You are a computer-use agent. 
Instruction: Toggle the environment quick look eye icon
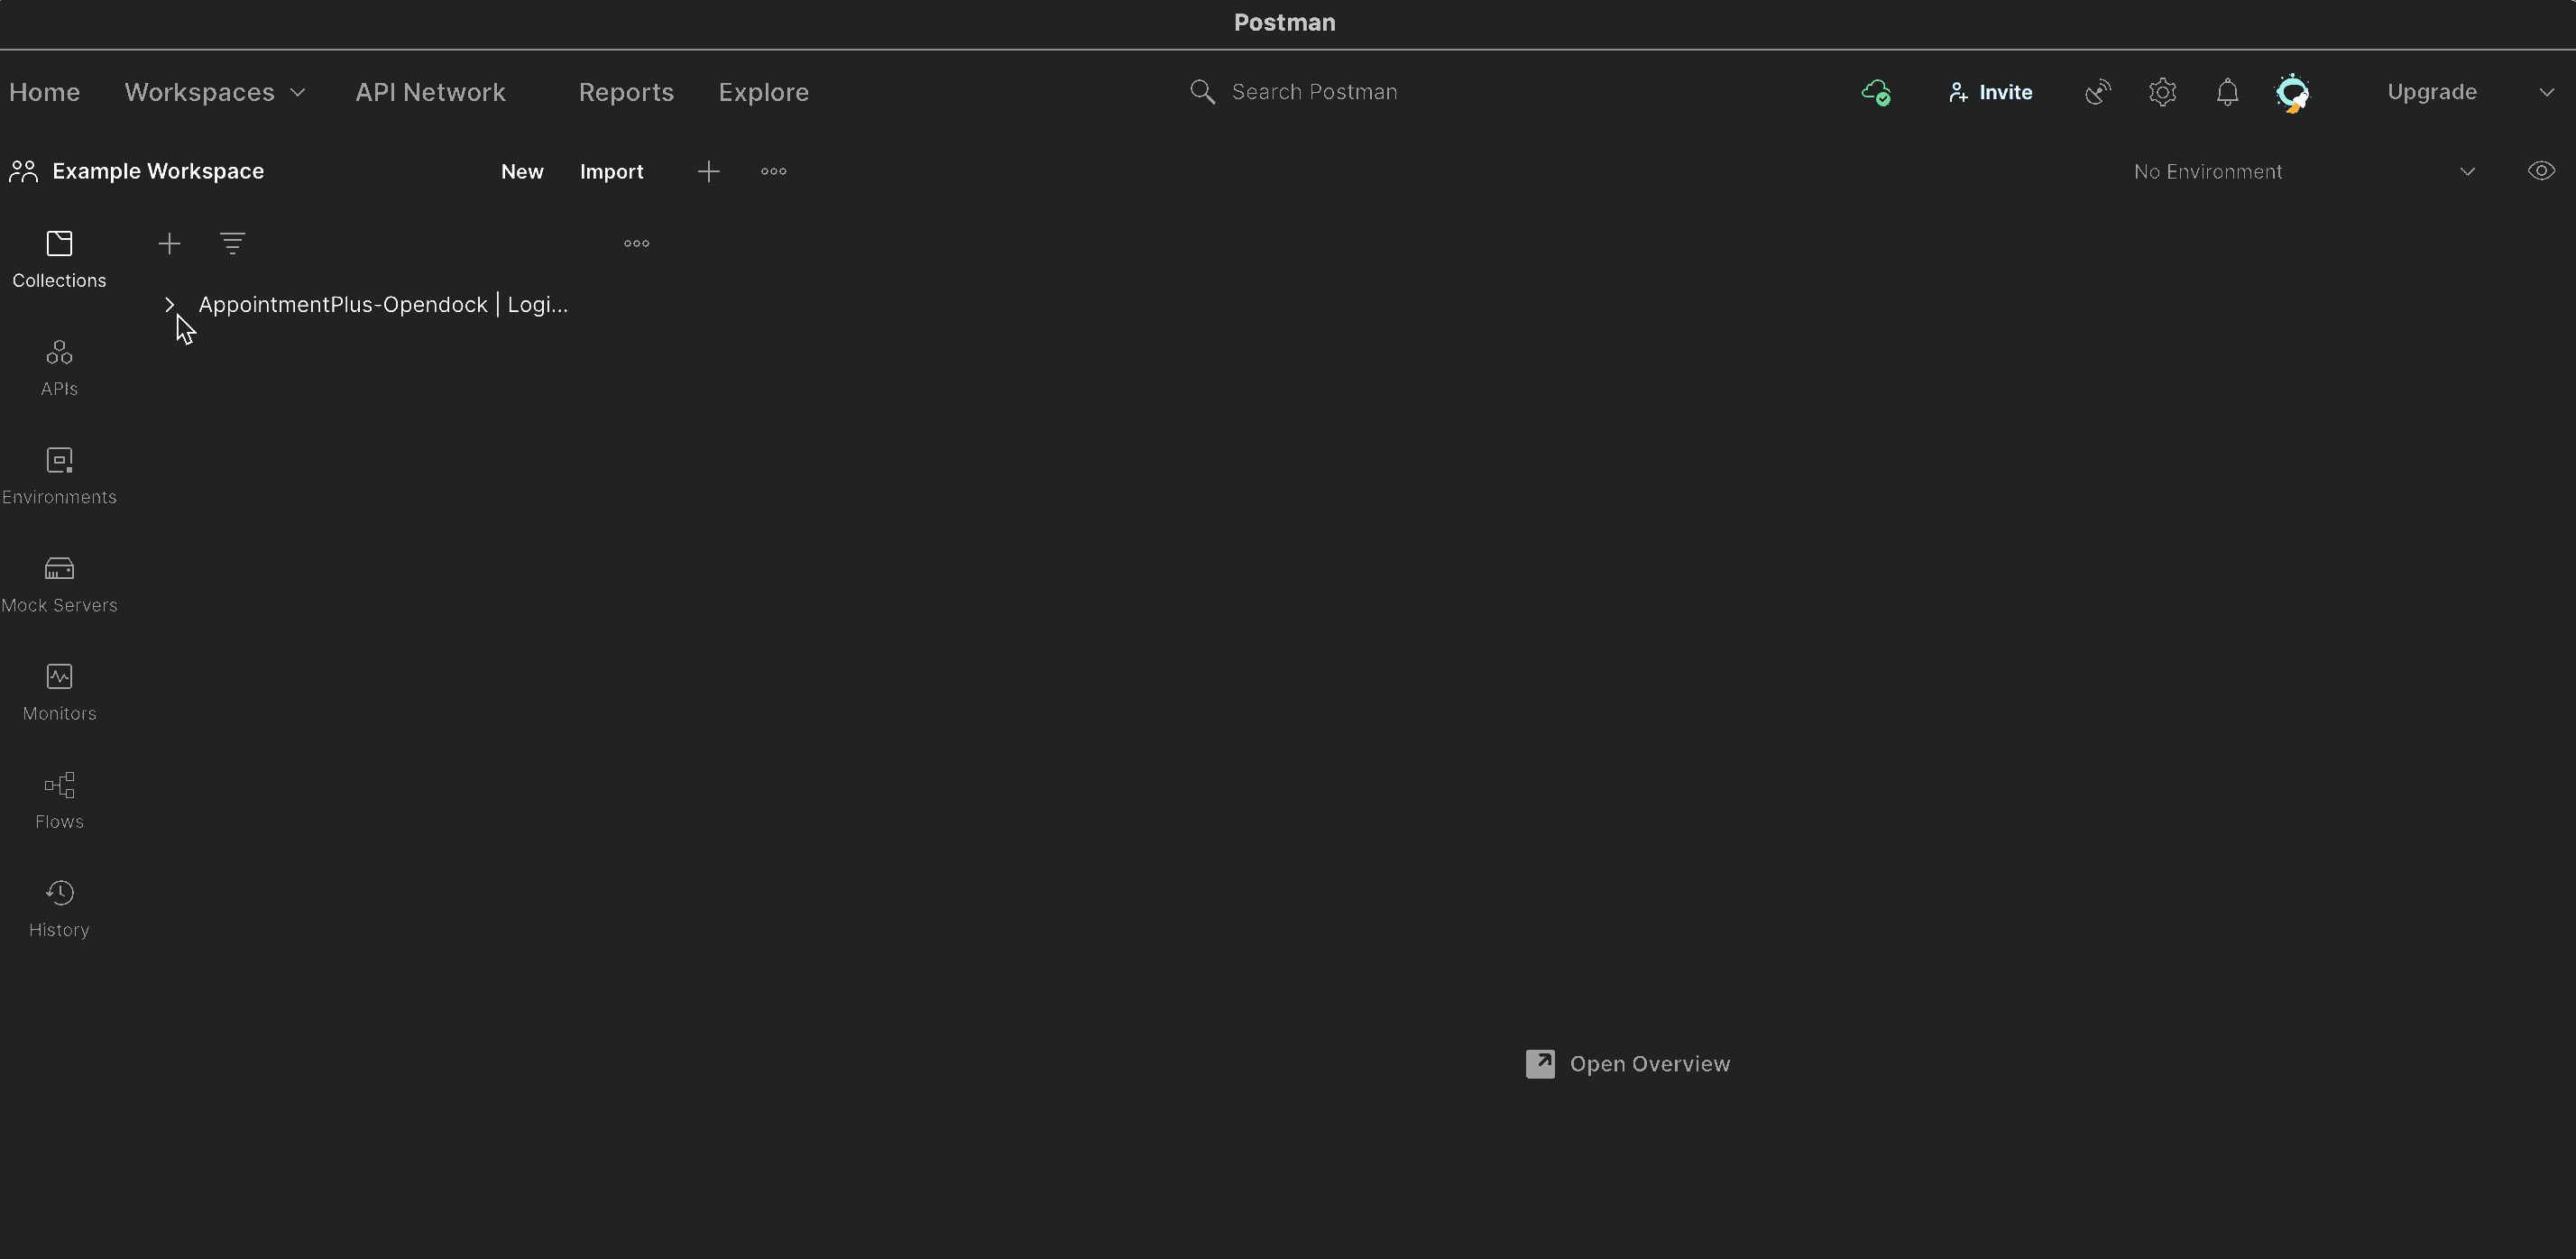(2541, 171)
